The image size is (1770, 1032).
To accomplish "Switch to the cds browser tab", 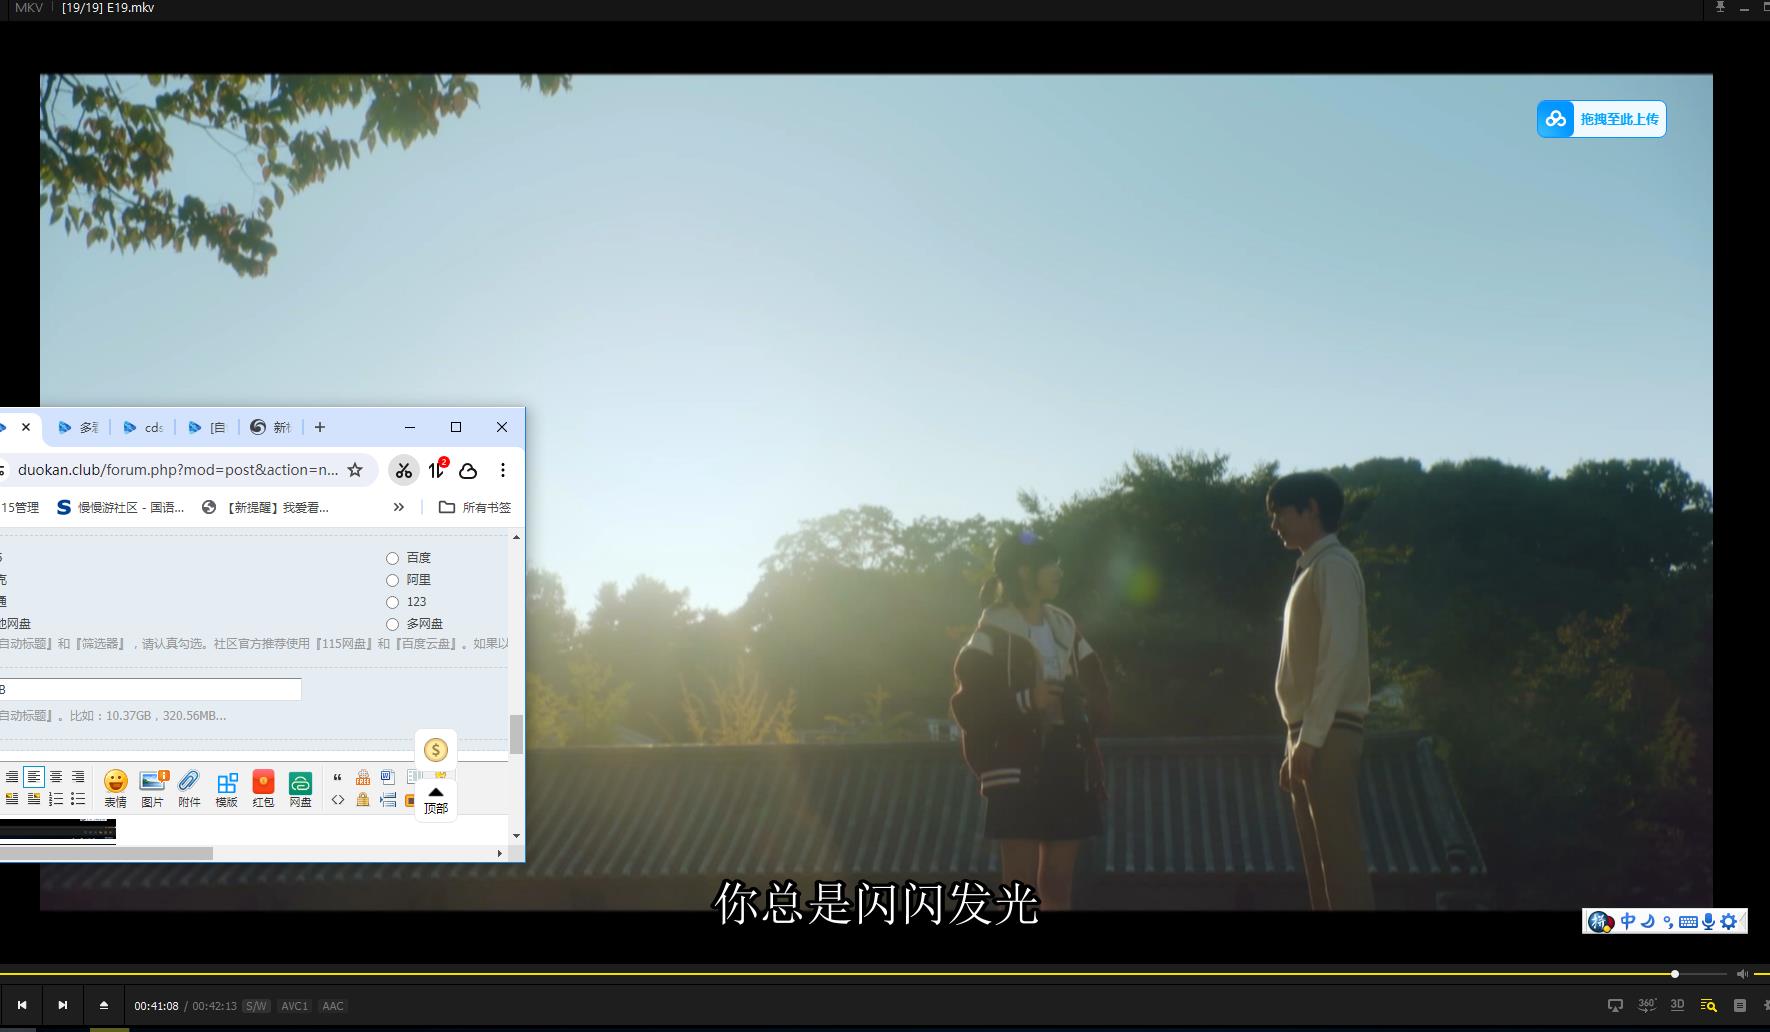I will 144,427.
